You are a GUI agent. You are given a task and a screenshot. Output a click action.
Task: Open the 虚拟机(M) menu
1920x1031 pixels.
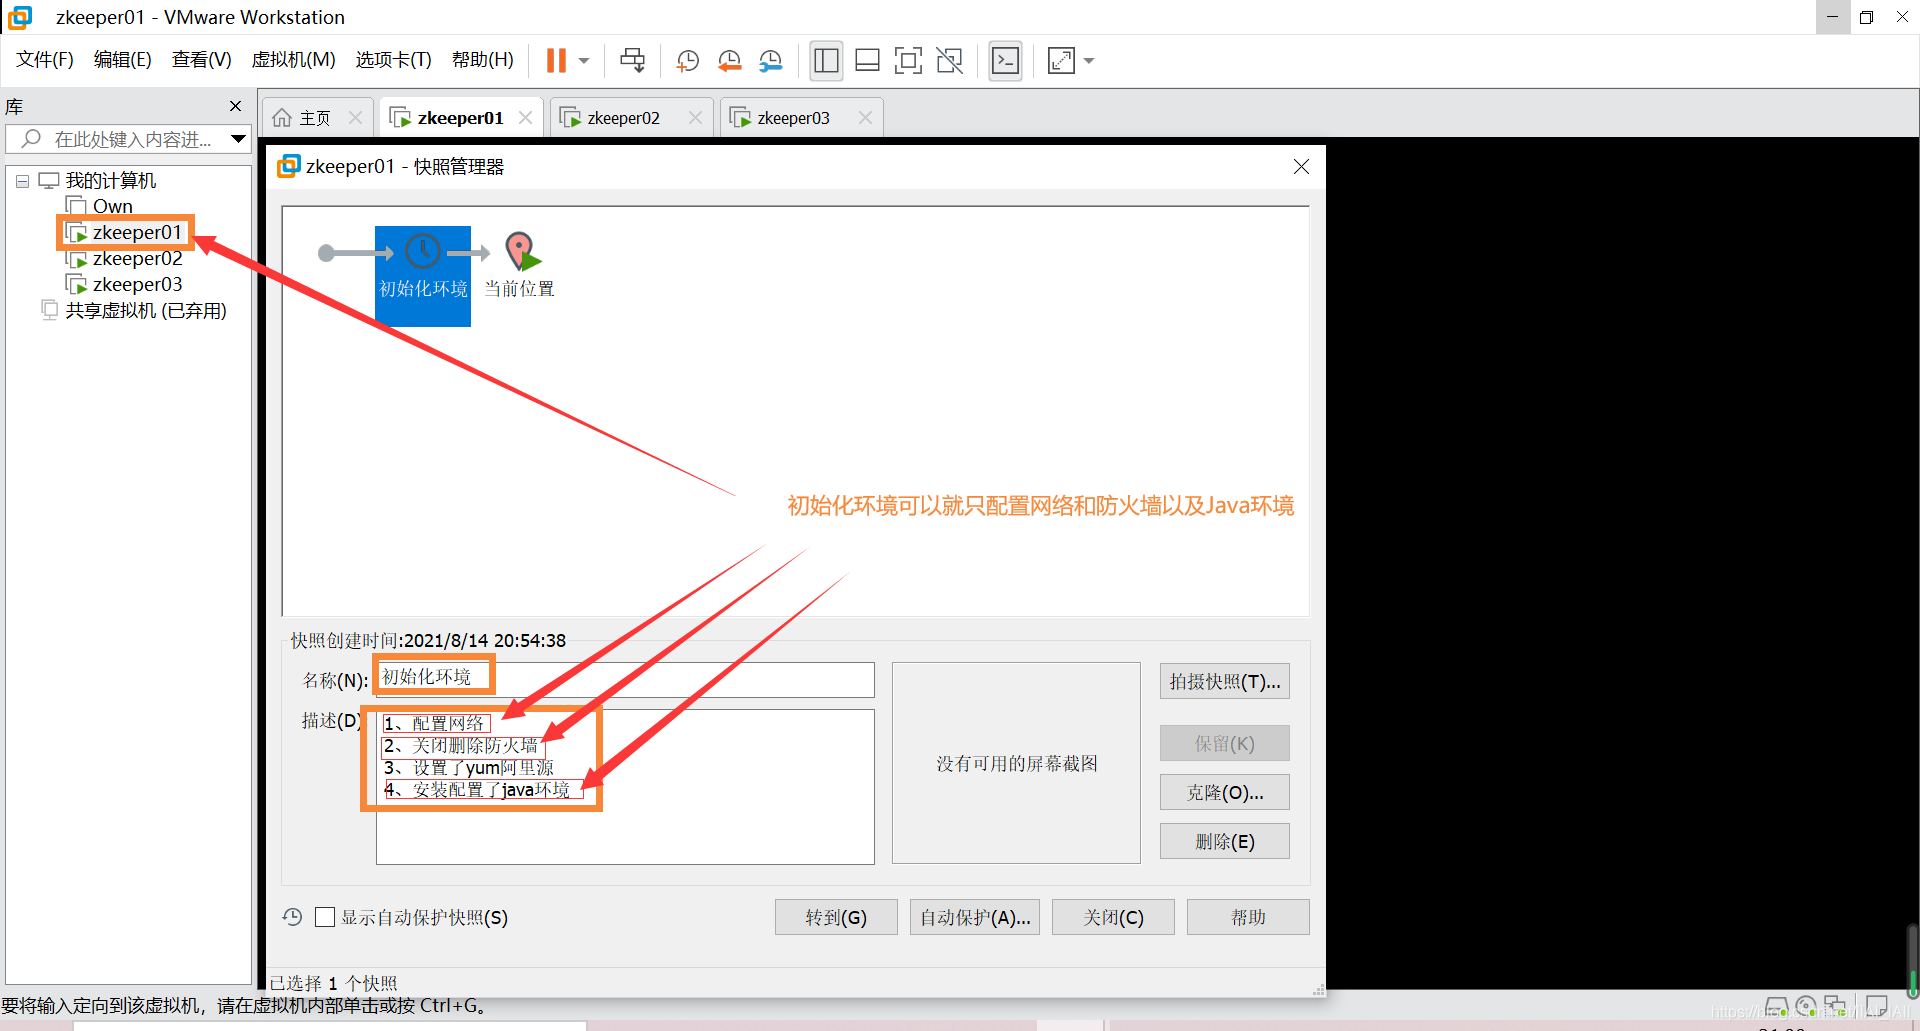point(293,60)
